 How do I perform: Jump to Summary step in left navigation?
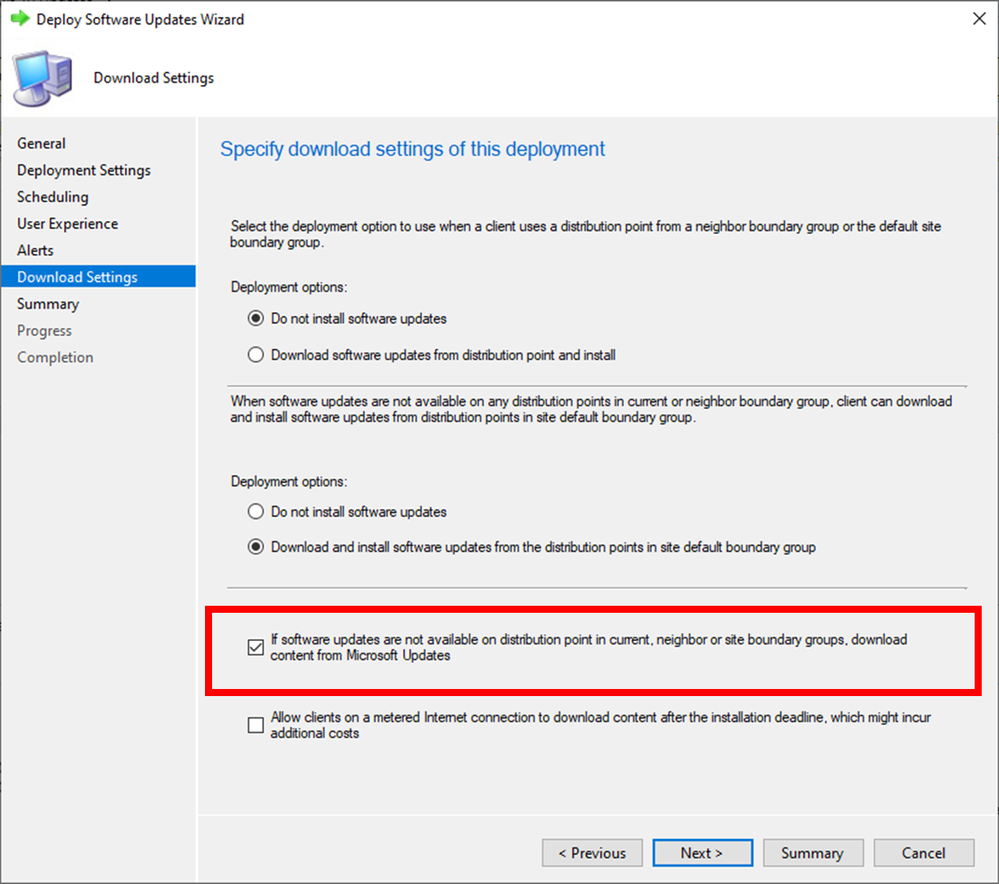(x=48, y=304)
